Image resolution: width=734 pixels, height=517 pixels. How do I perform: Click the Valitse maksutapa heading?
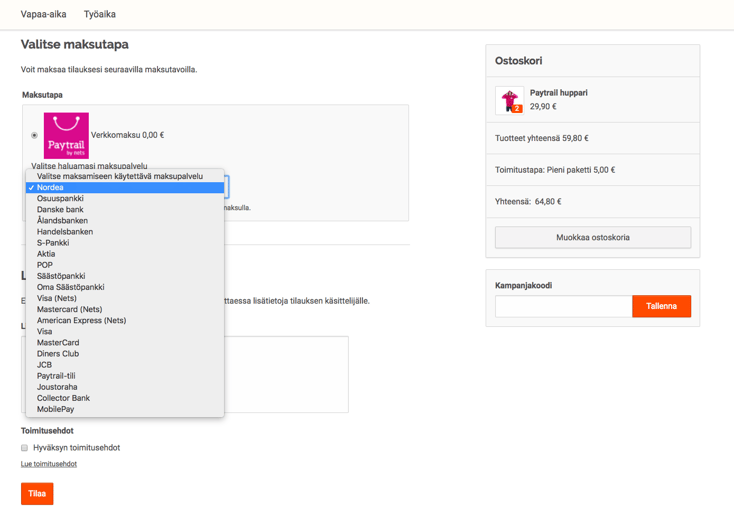74,44
